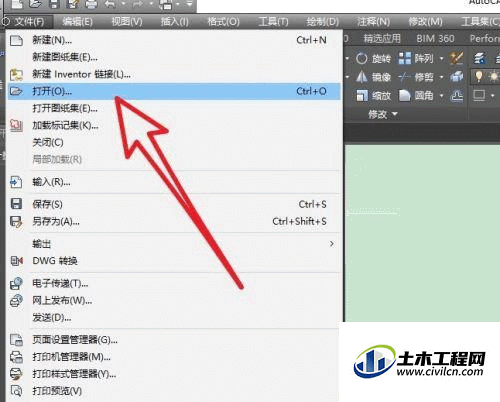
Task: Open the quick access toolbar customize dropdown
Action: tap(189, 4)
